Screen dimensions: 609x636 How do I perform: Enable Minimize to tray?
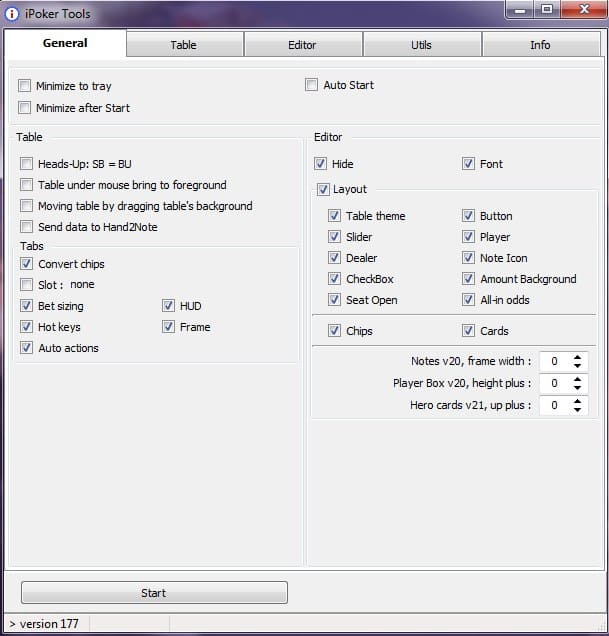click(24, 86)
